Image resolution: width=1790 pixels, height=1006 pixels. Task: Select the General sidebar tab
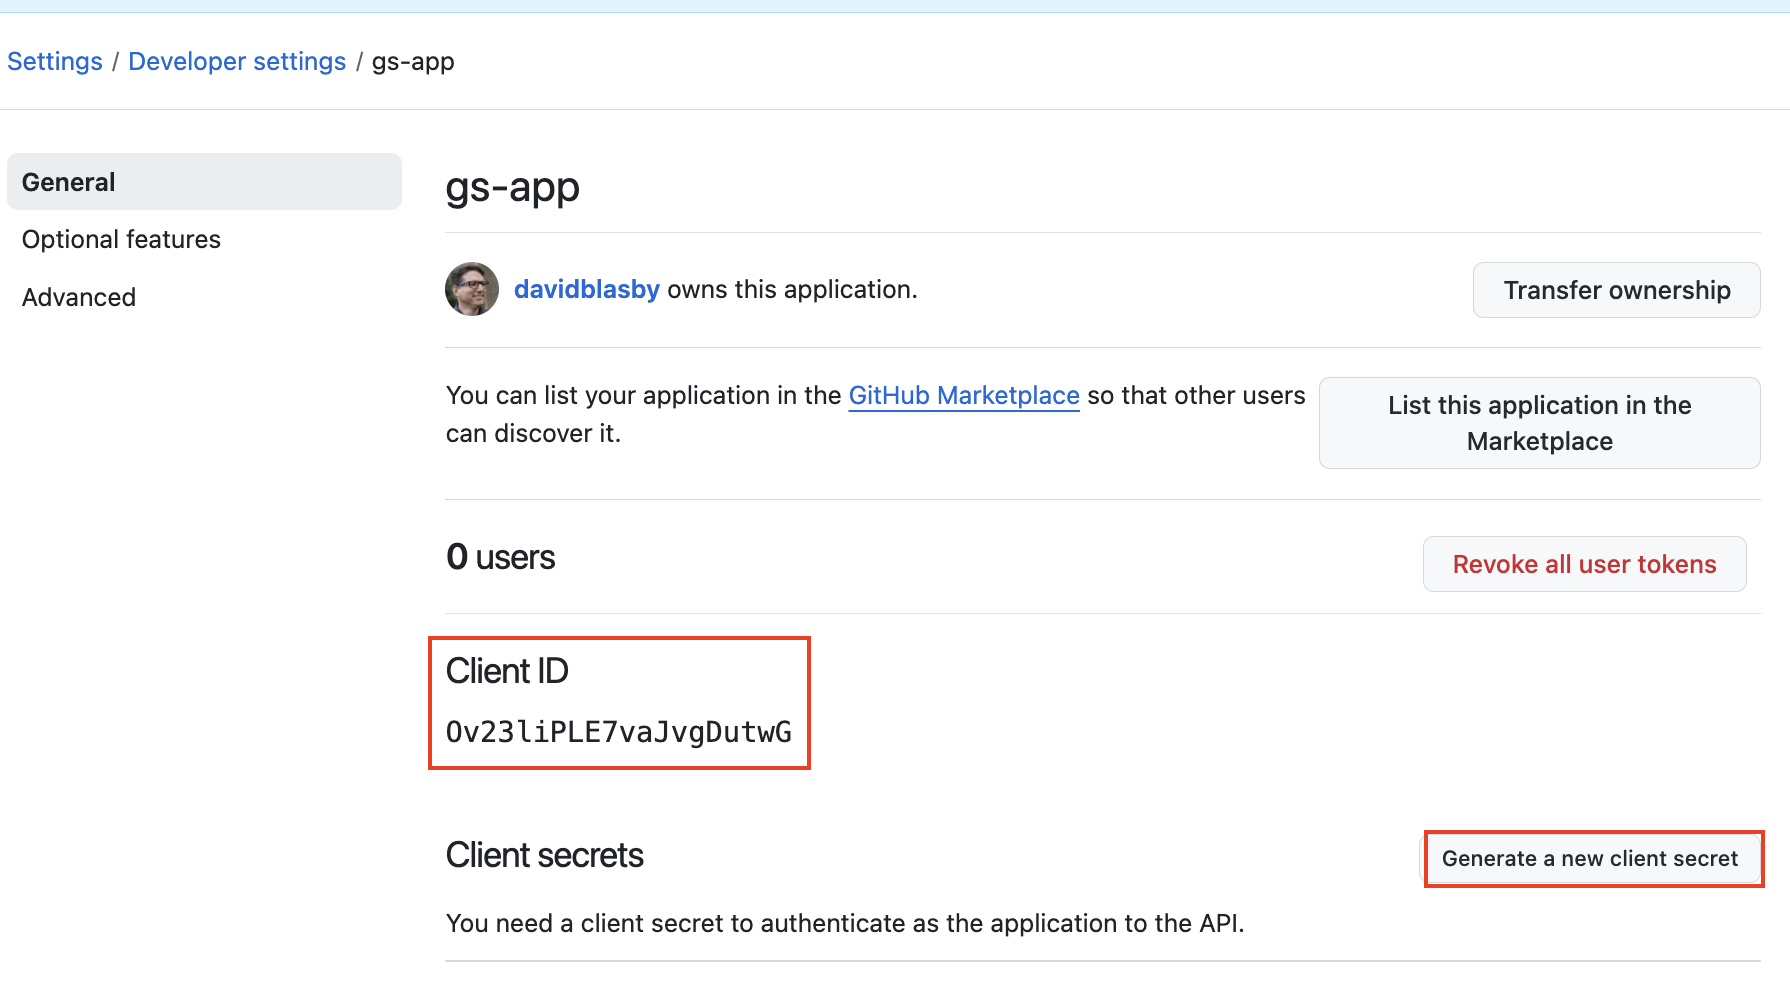coord(204,182)
